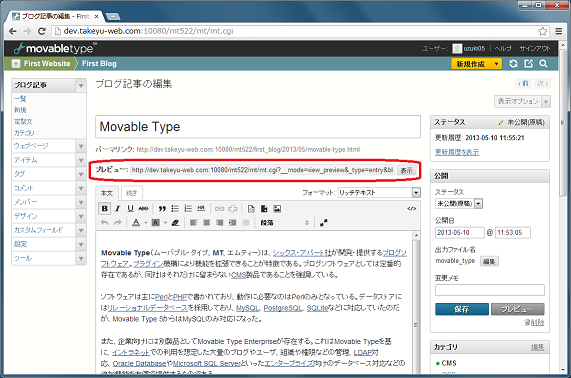Click the rebuild site icon in the header
The height and width of the screenshot is (378, 571).
(513, 64)
